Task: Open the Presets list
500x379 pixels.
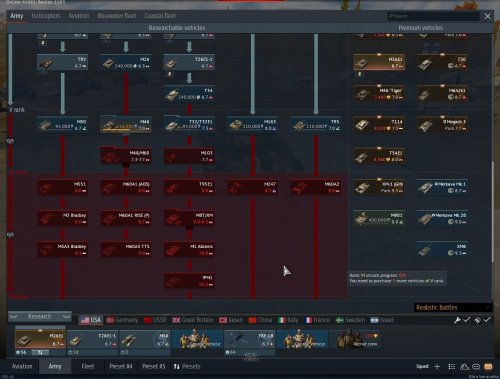Action: point(187,366)
